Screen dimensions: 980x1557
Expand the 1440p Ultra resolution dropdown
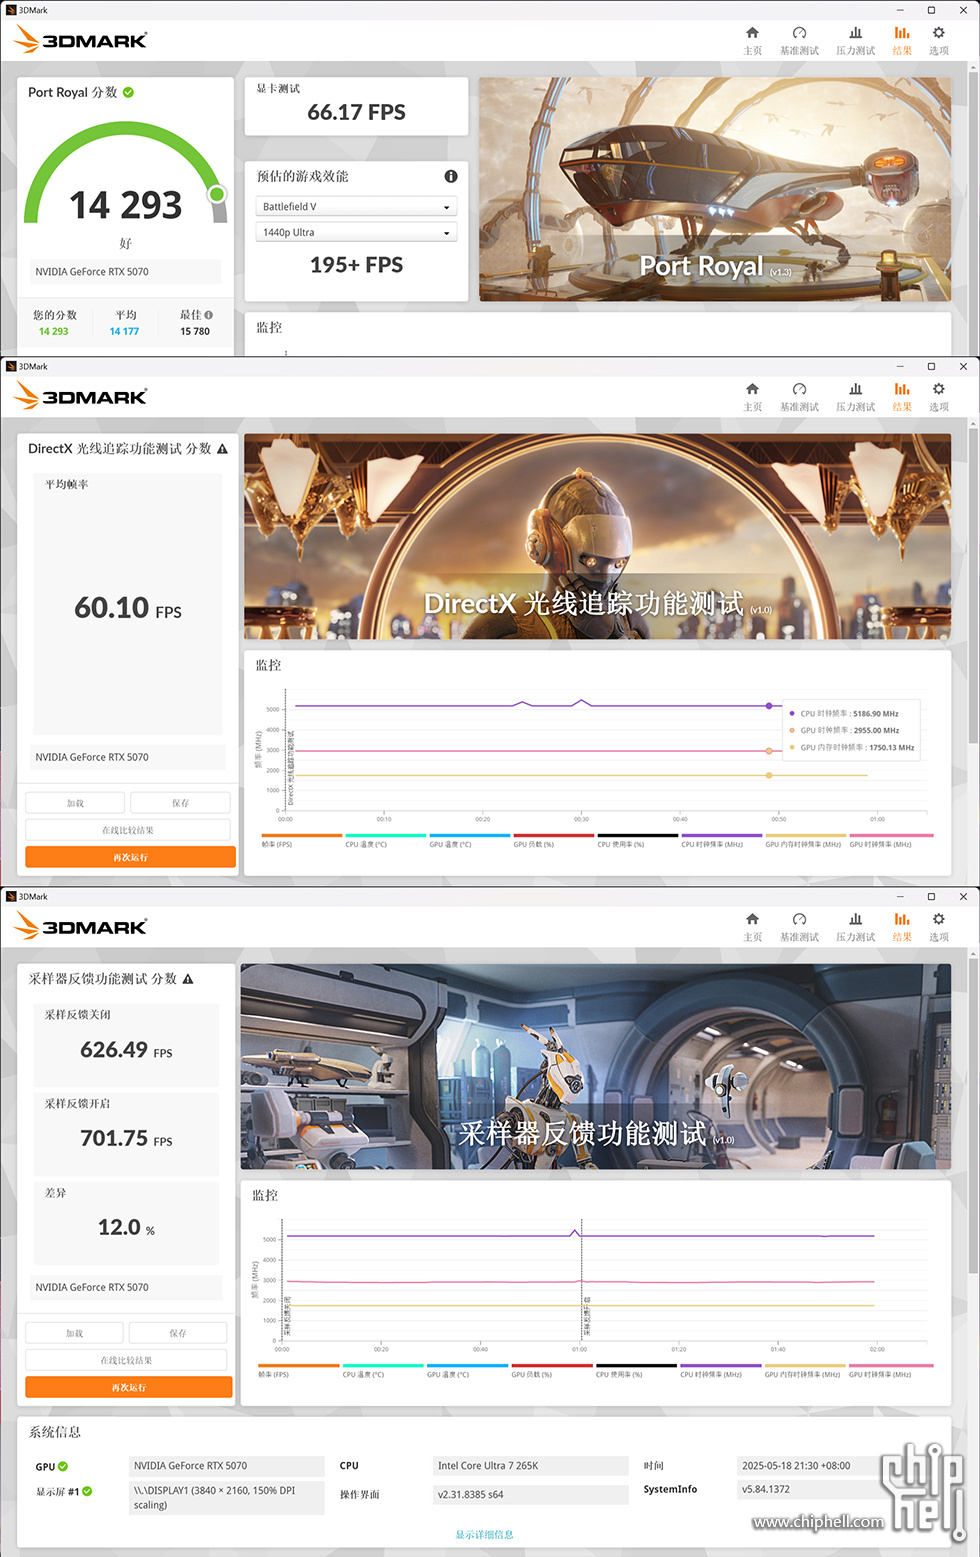point(357,233)
